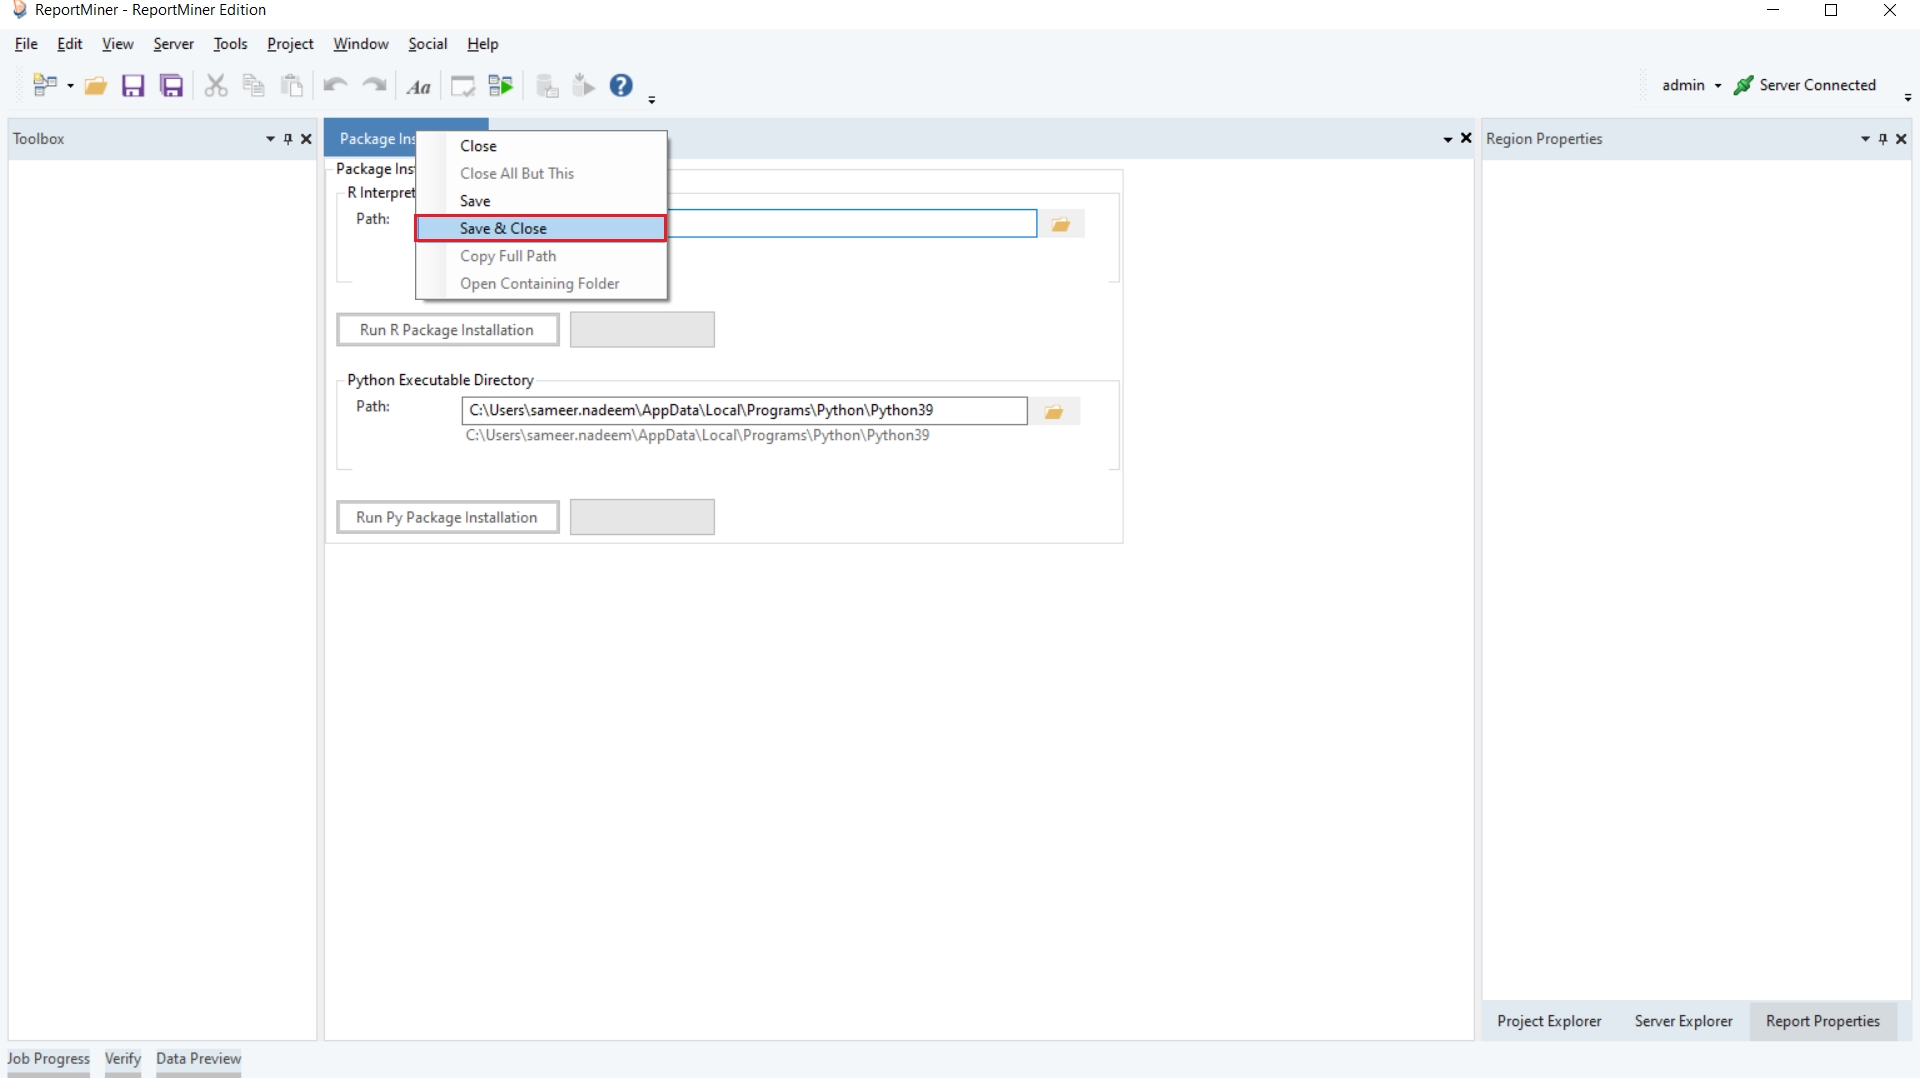1920x1078 pixels.
Task: Toggle the Toolbox panel pin
Action: click(x=288, y=139)
